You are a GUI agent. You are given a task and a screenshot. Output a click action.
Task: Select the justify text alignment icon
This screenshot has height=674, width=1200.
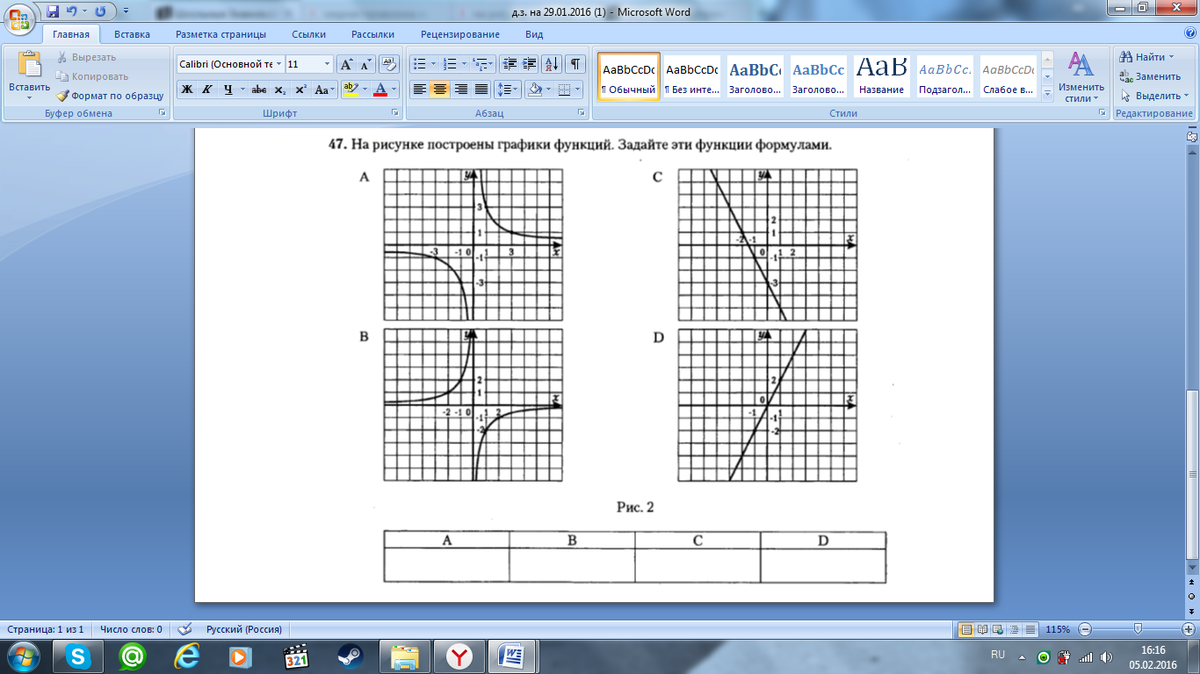(481, 89)
